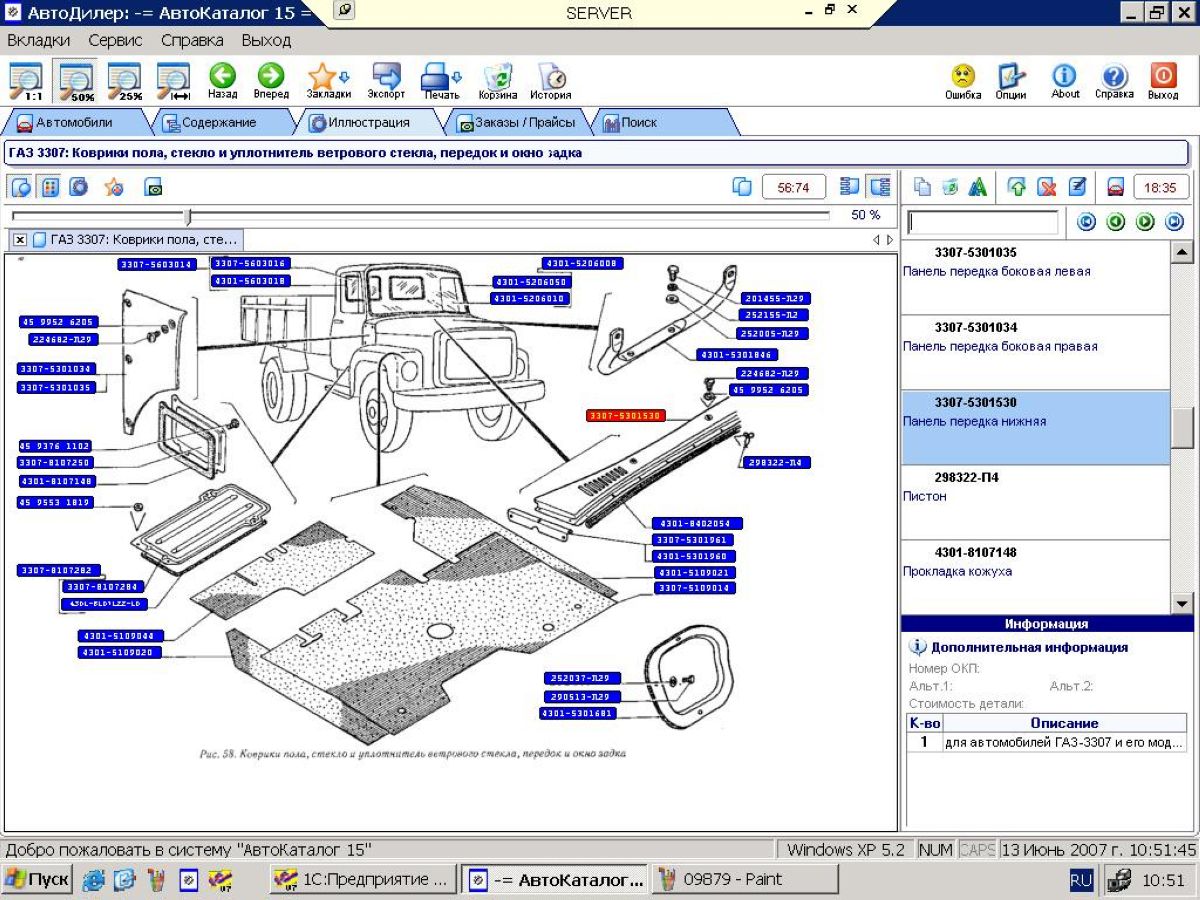The image size is (1200, 900).
Task: Click the zoom slider handle at 50 %
Action: [x=187, y=216]
